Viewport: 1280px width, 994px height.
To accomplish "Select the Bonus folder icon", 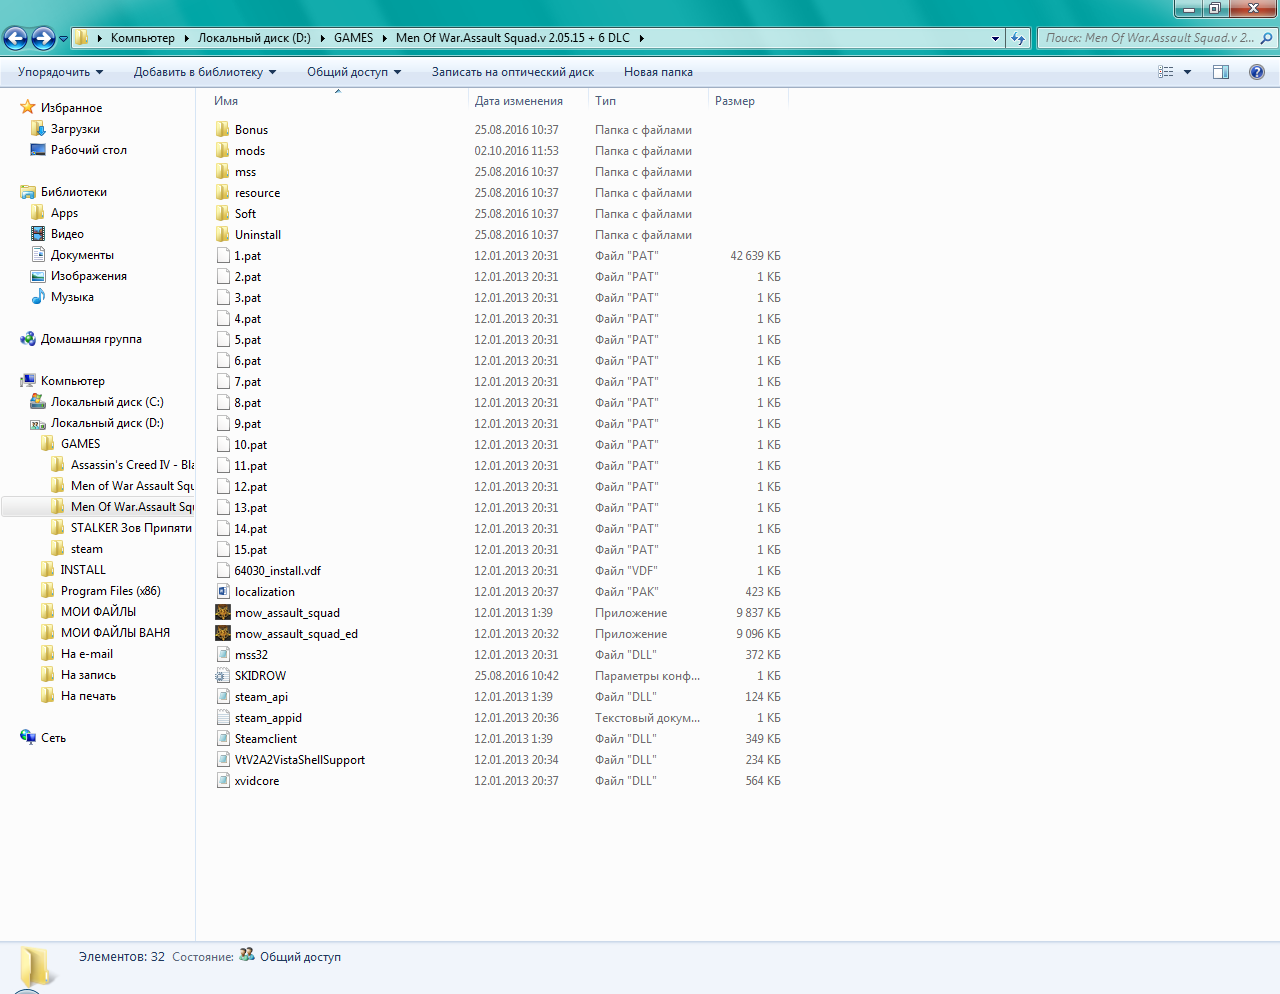I will 223,130.
